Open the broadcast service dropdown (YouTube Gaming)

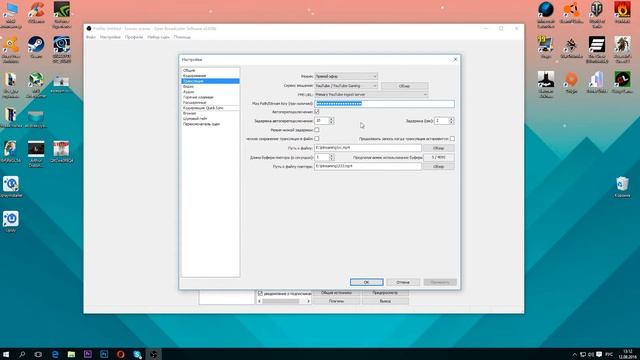click(x=346, y=86)
